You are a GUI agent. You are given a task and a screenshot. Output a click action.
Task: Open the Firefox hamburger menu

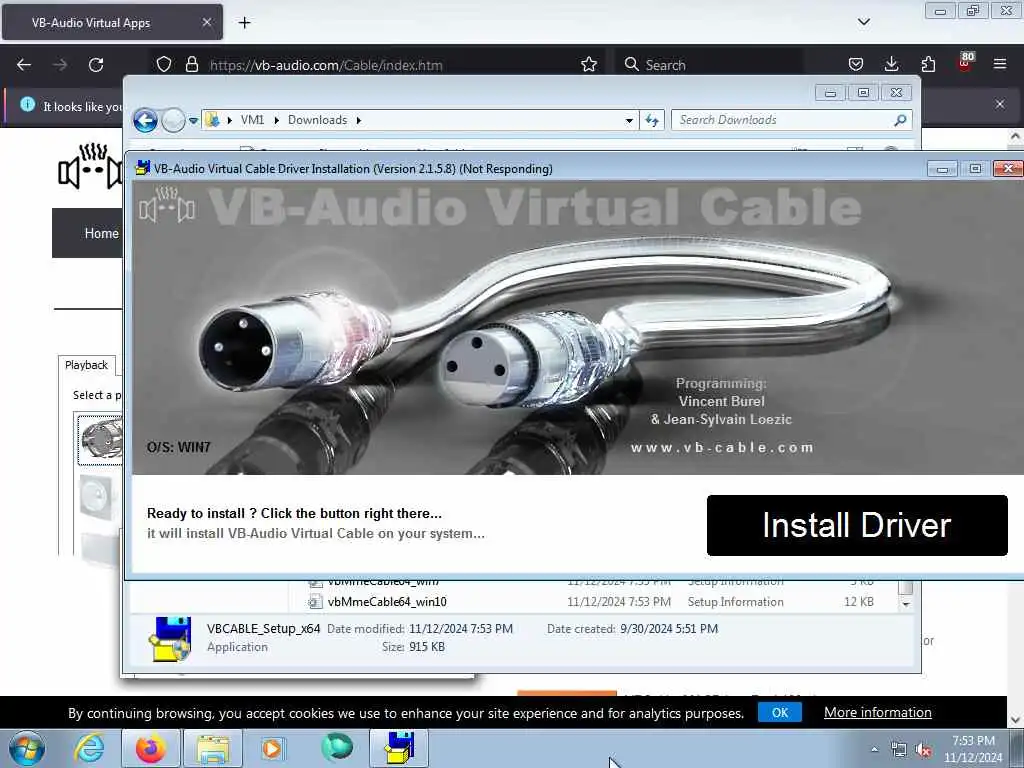pyautogui.click(x=1000, y=65)
